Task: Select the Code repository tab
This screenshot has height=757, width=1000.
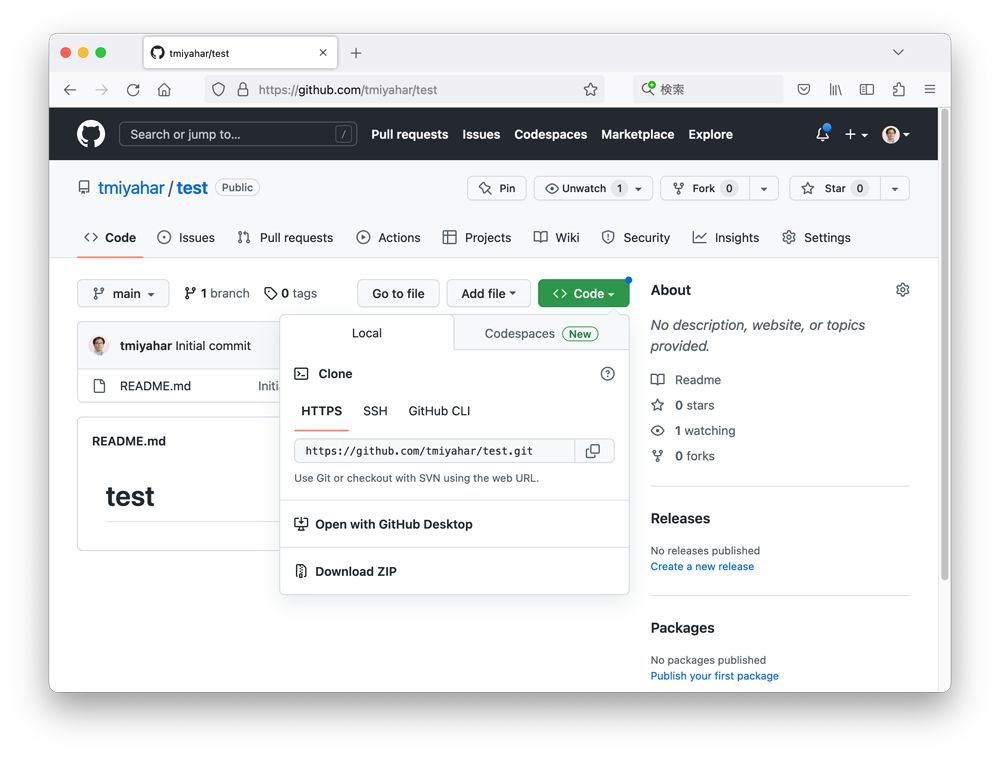Action: (x=110, y=238)
